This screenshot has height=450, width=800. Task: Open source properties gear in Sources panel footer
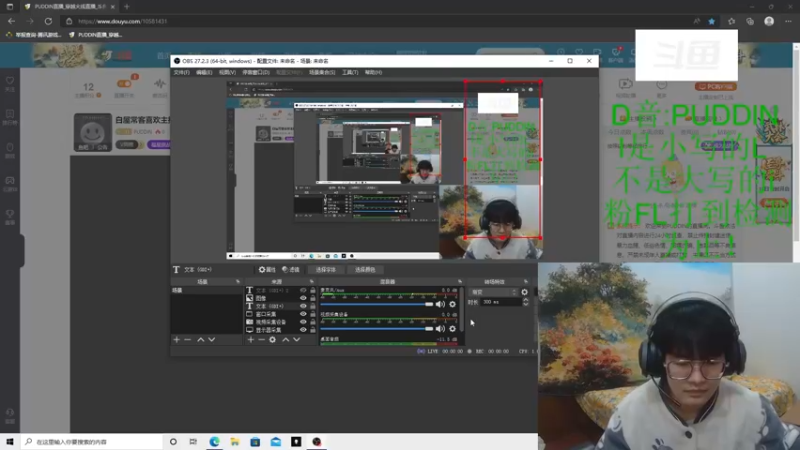(x=272, y=340)
